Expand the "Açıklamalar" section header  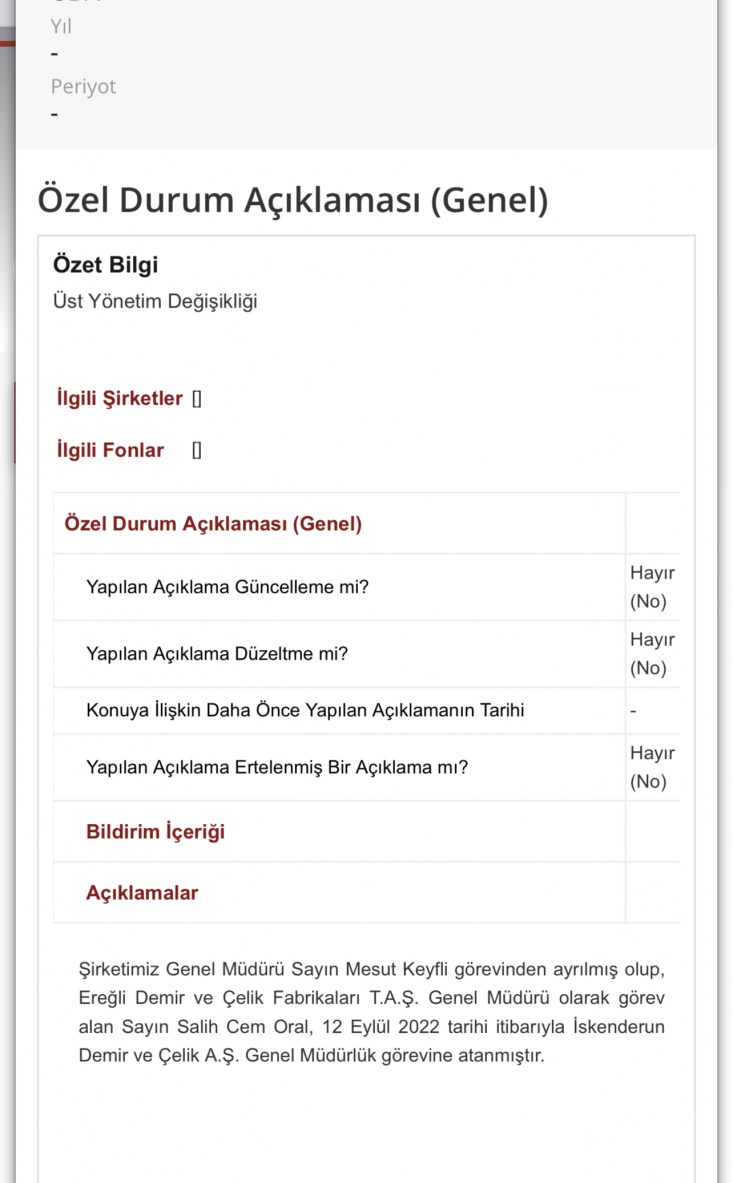(142, 893)
